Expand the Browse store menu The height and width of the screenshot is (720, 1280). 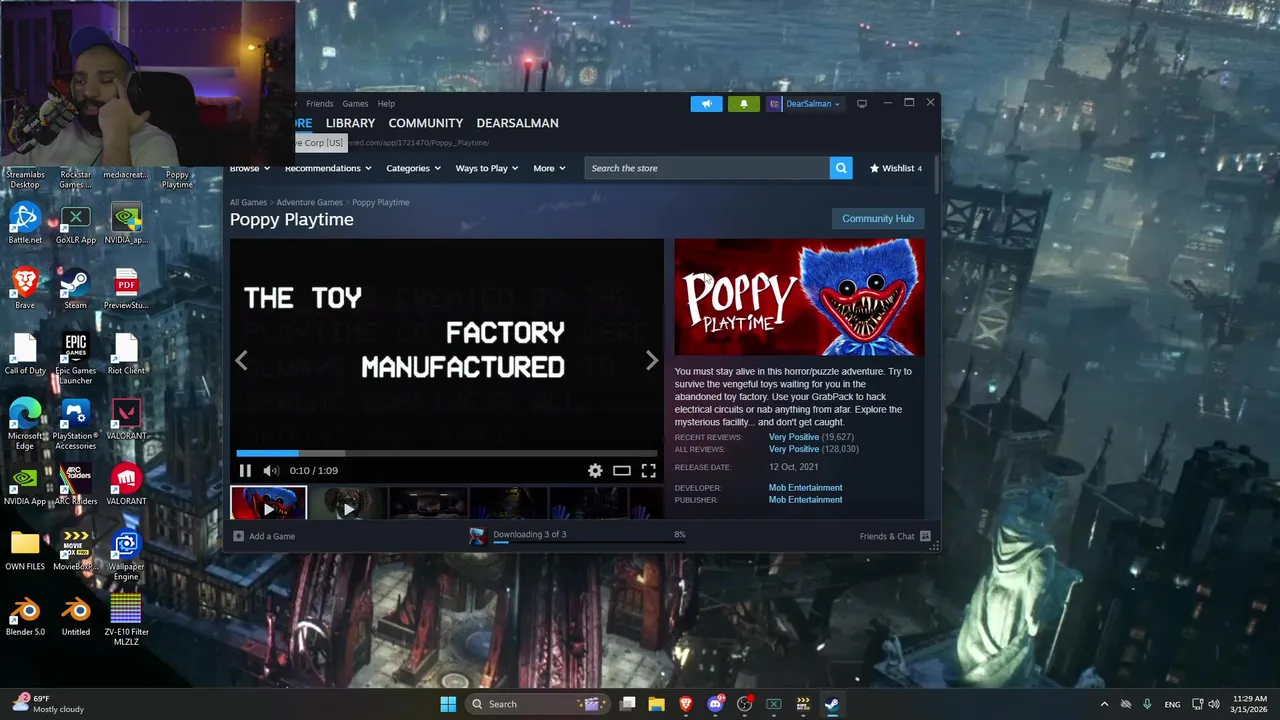coord(249,168)
